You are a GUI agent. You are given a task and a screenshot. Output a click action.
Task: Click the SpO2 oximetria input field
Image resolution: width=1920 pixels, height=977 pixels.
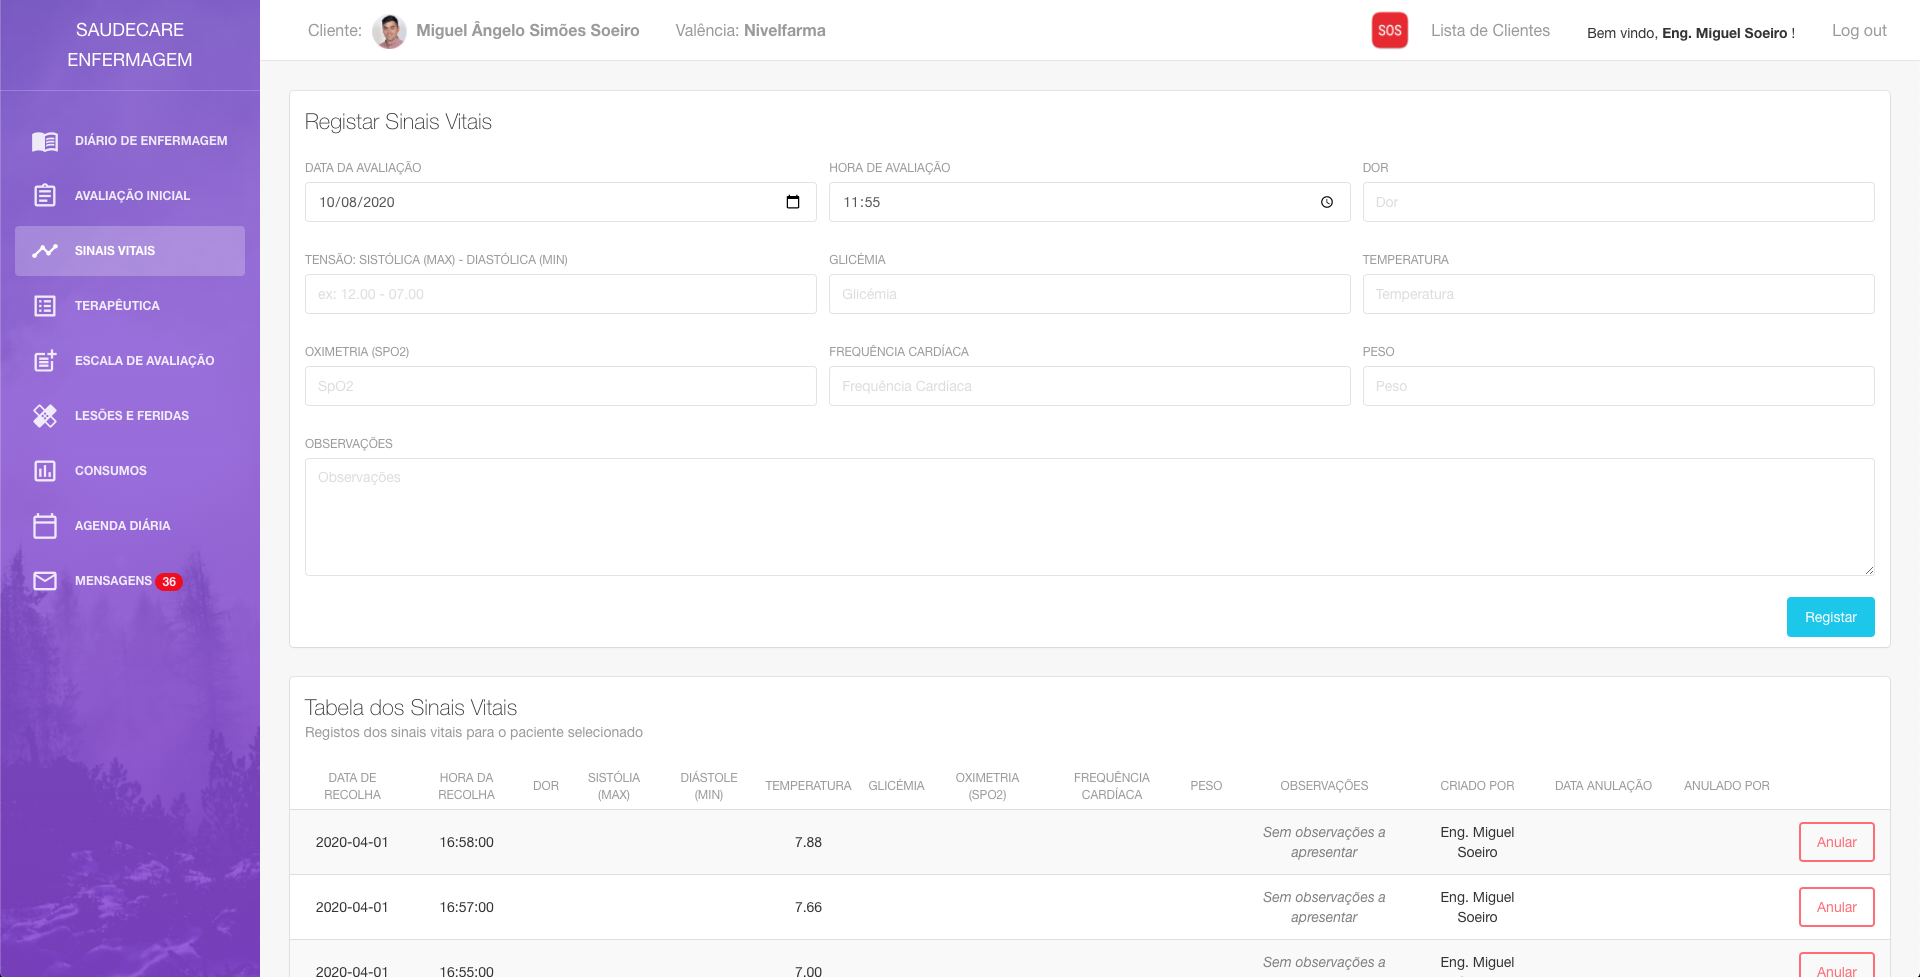[560, 386]
